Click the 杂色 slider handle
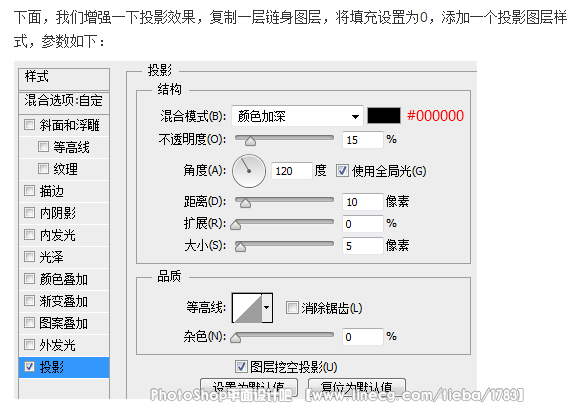The image size is (574, 412). click(x=236, y=338)
